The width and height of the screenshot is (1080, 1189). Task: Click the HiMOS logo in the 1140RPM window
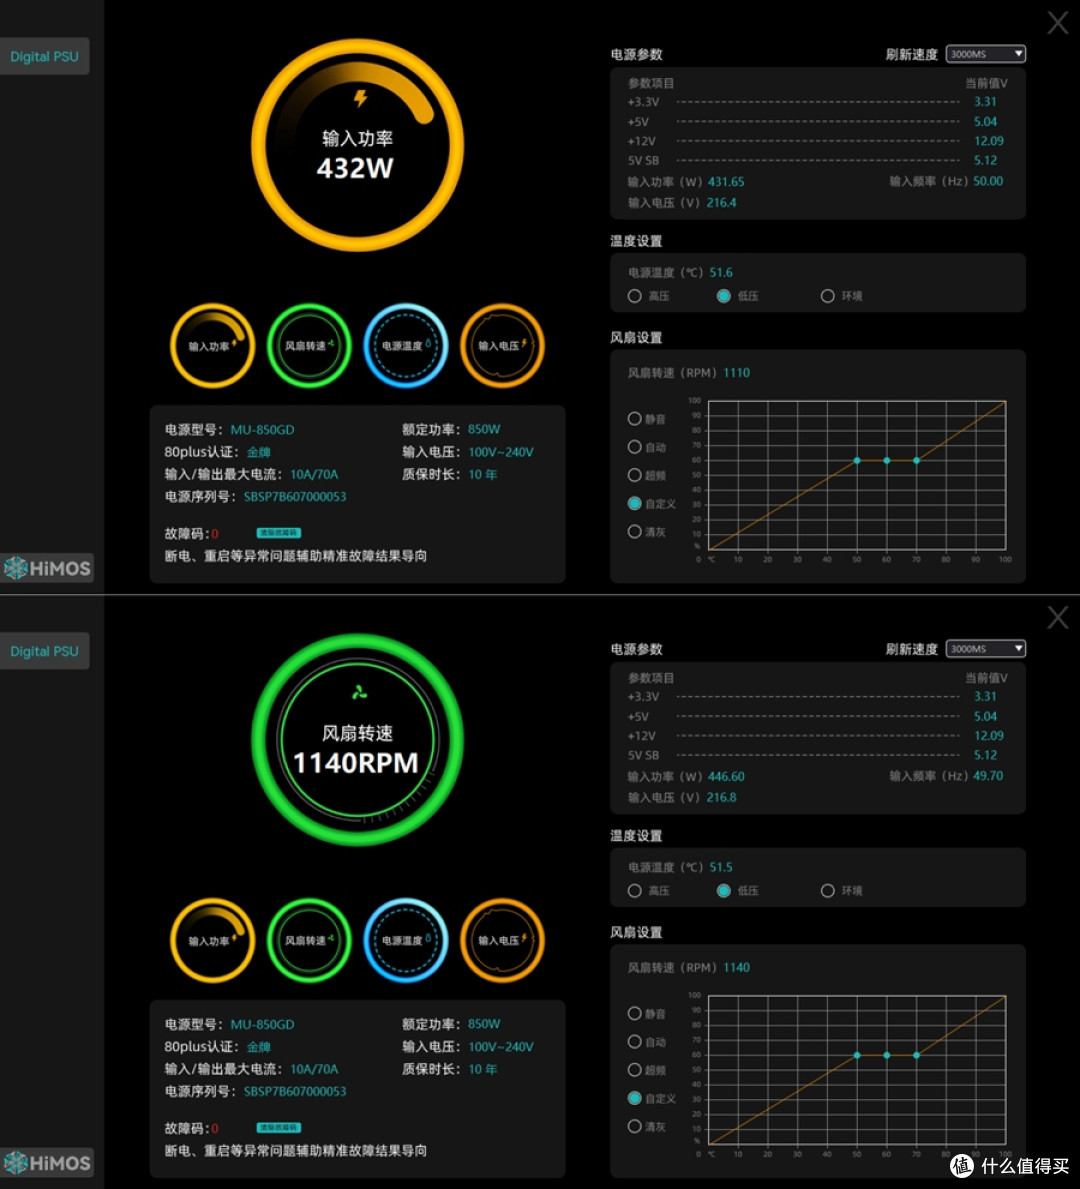coord(47,1162)
